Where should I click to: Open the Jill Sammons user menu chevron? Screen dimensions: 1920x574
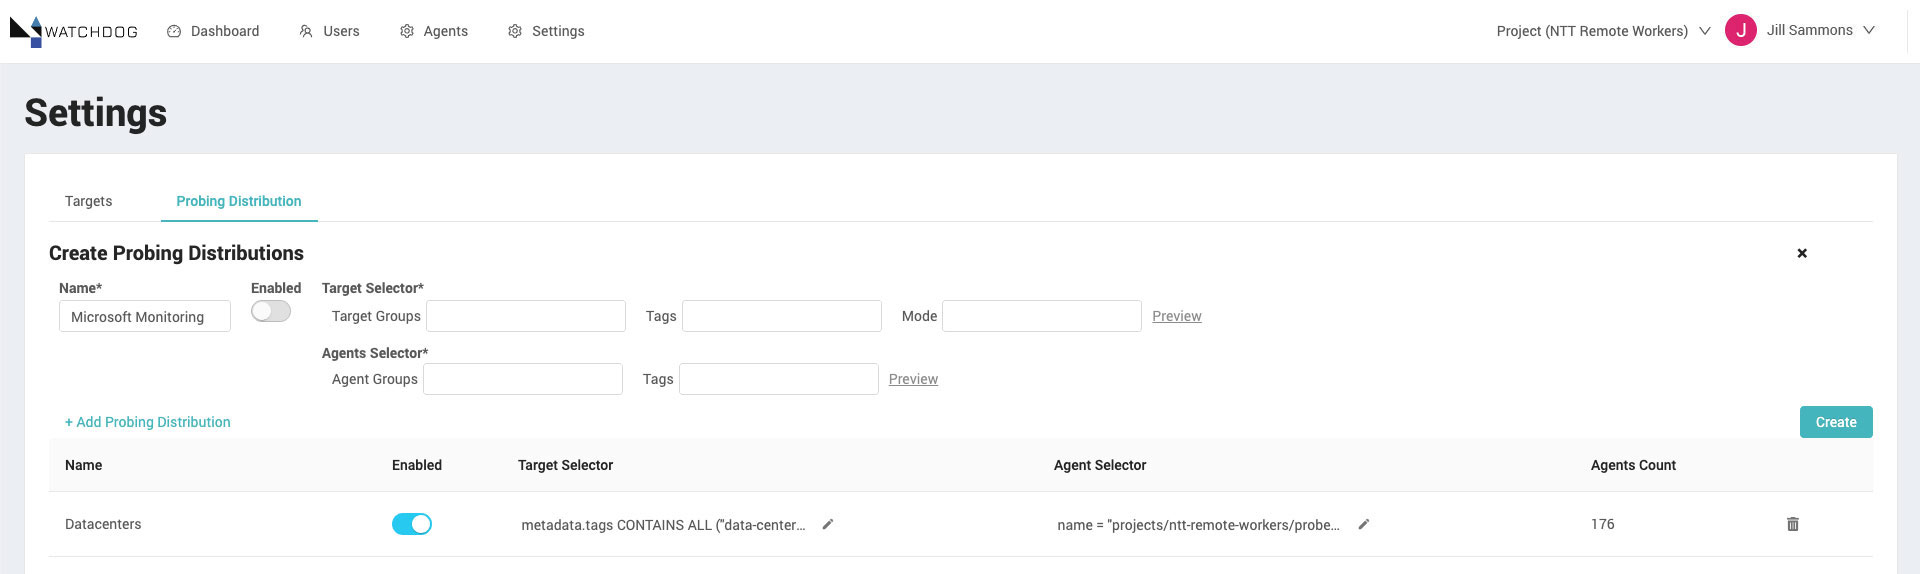point(1869,30)
